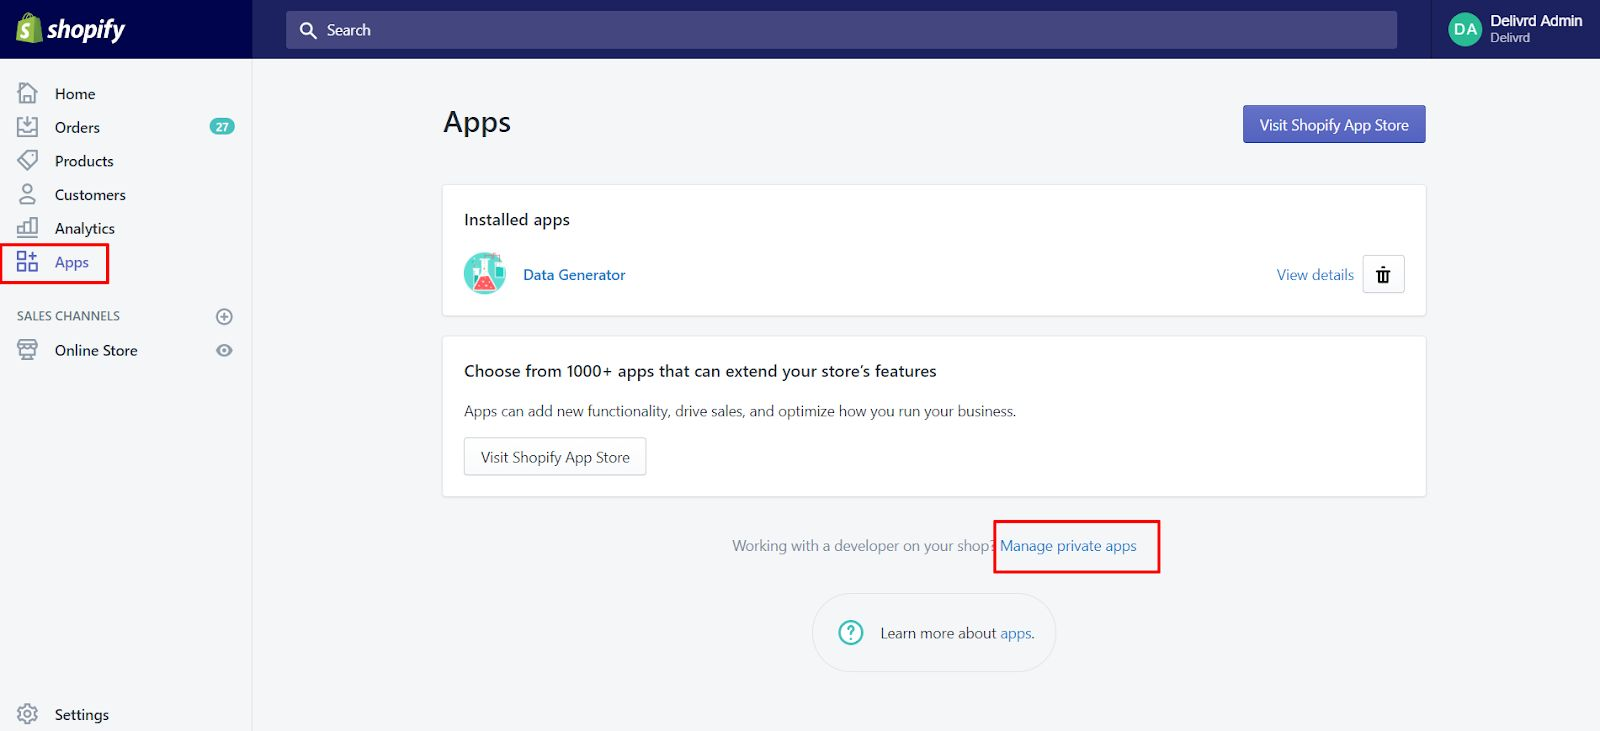Click the Data Generator app icon
The image size is (1600, 731).
click(485, 273)
